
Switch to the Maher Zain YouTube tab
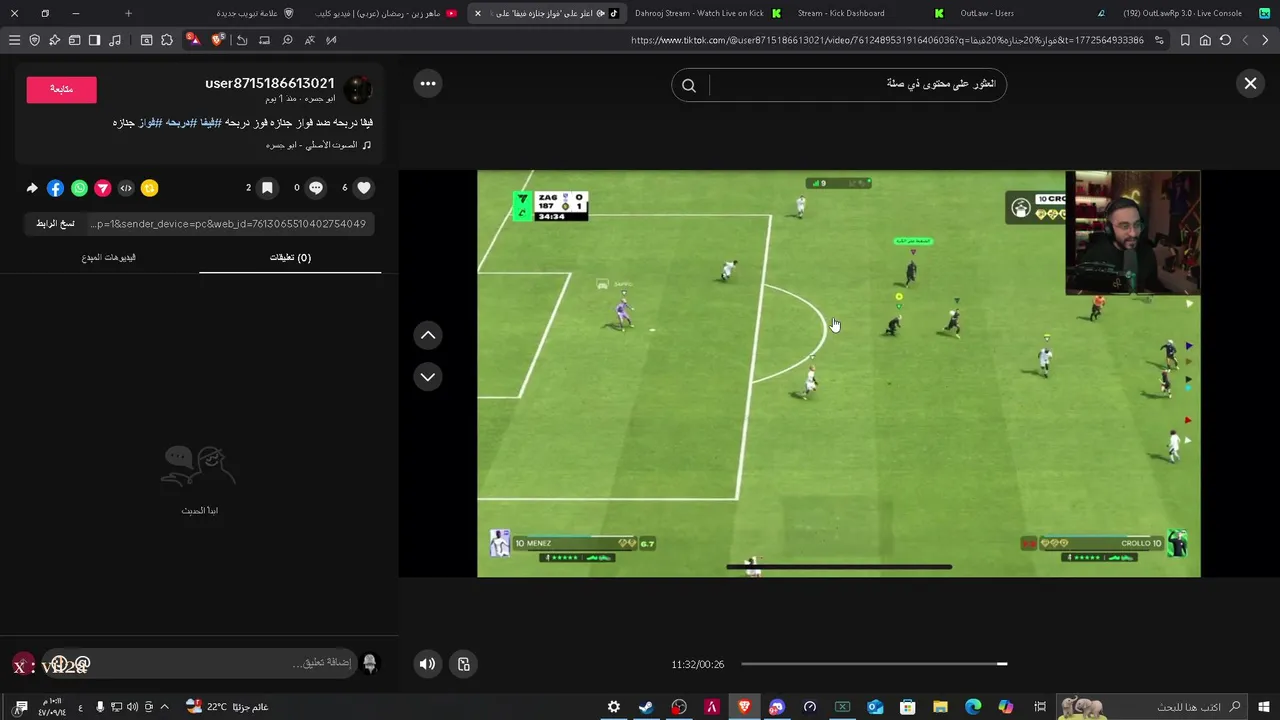point(385,13)
